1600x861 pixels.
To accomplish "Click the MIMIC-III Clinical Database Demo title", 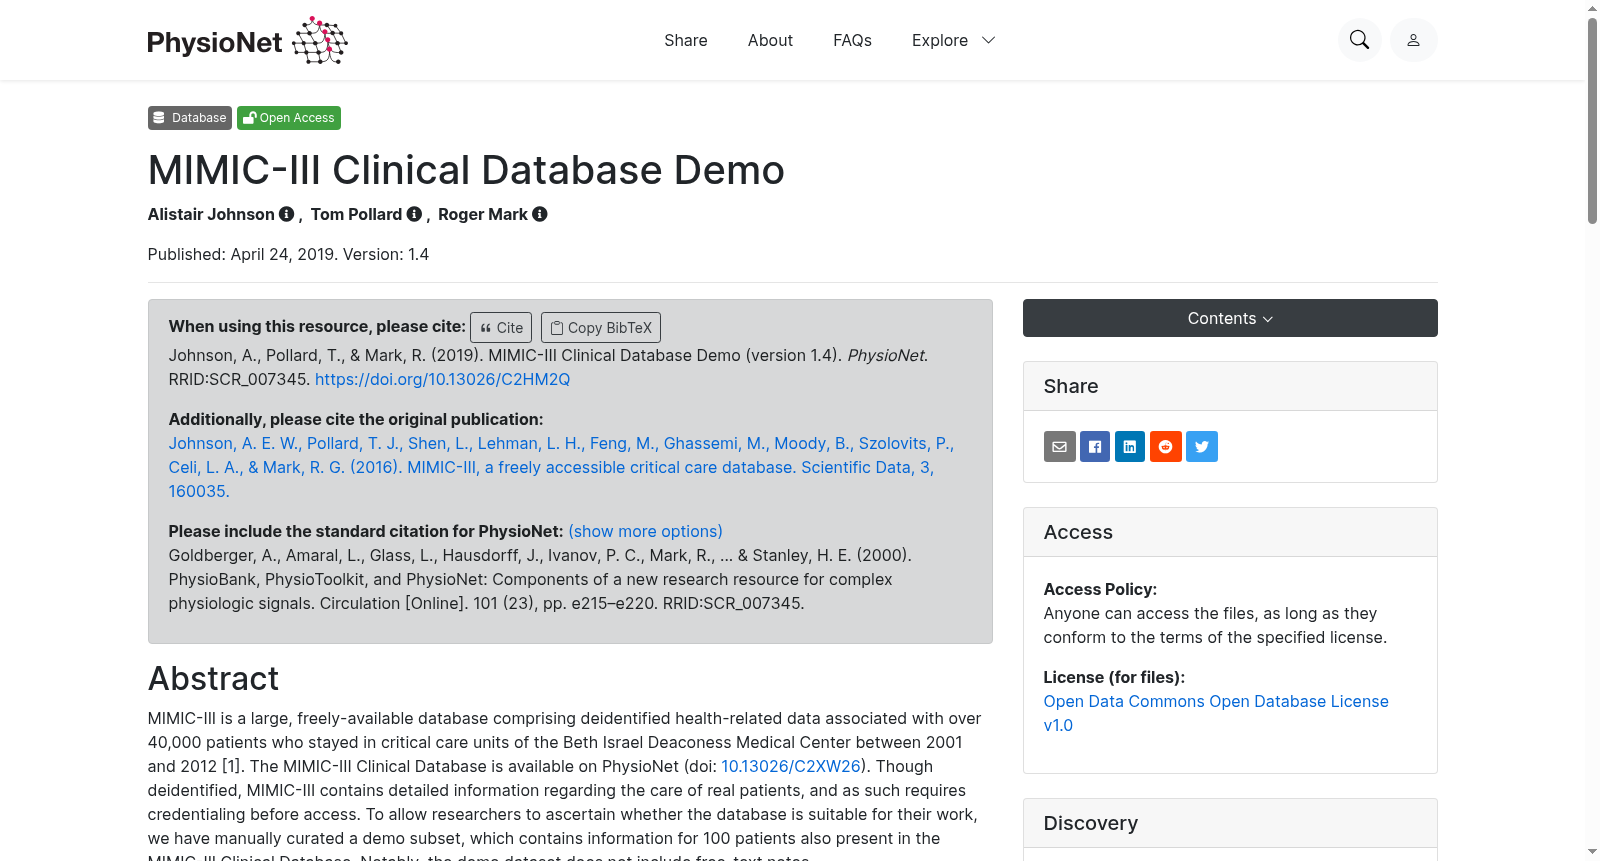I will tap(466, 170).
